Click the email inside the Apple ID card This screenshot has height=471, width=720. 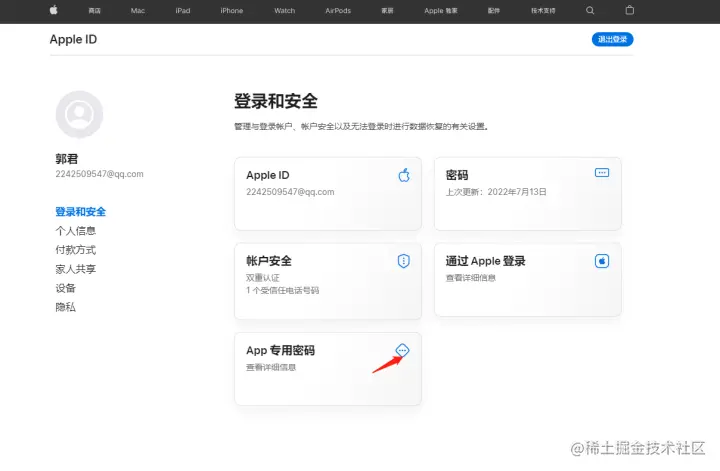point(290,192)
